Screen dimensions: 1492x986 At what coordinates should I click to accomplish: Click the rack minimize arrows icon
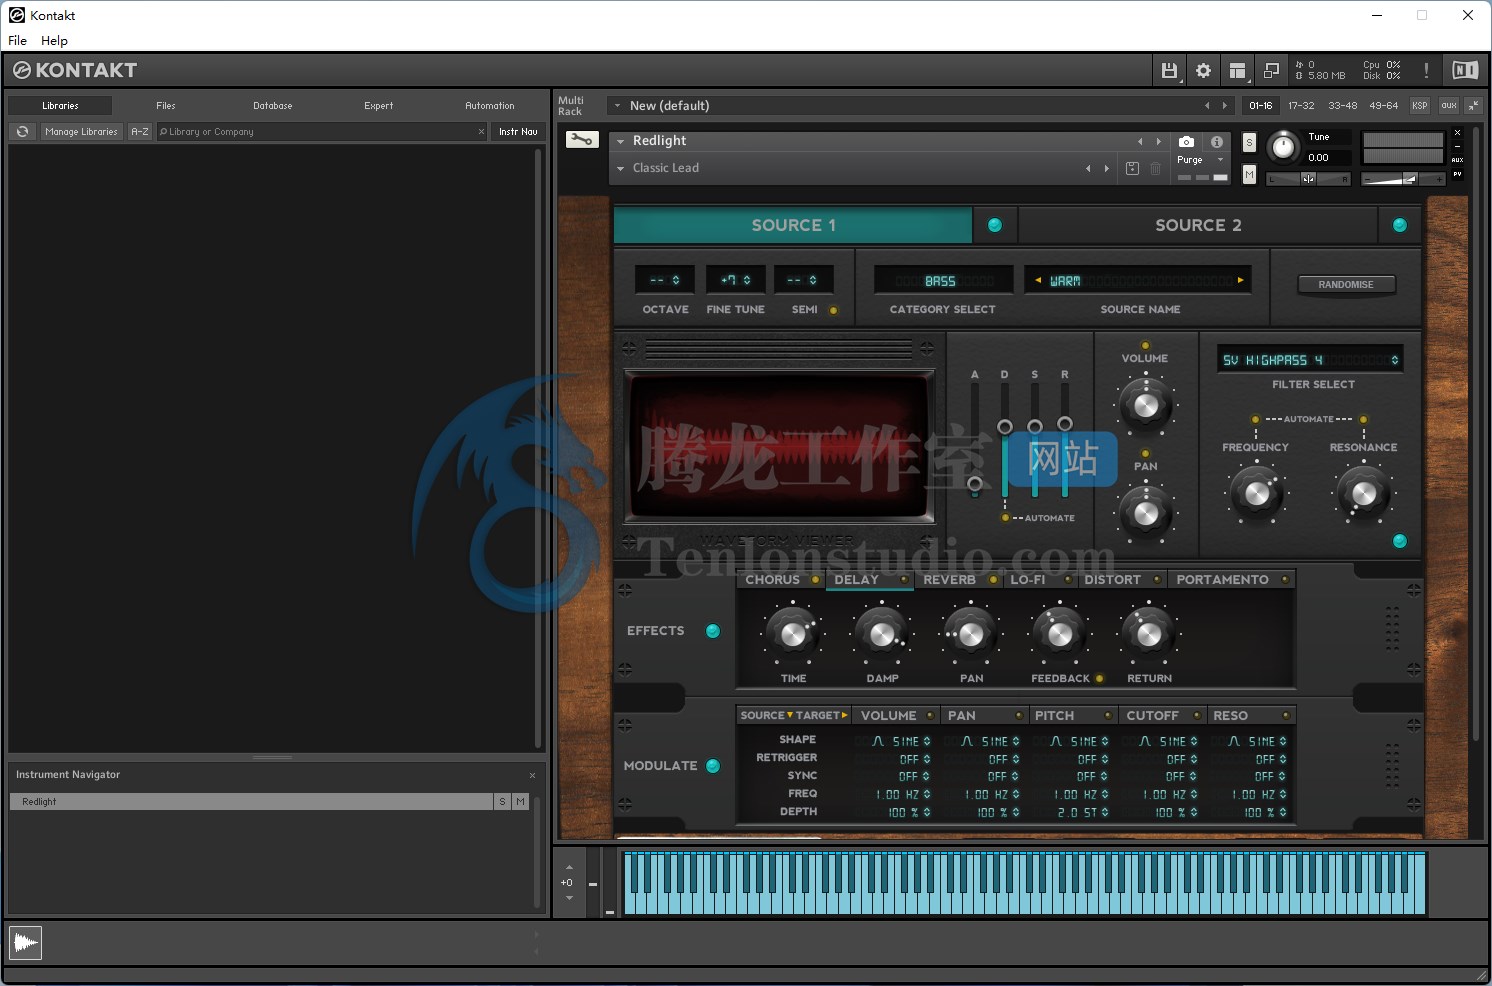tap(1473, 105)
